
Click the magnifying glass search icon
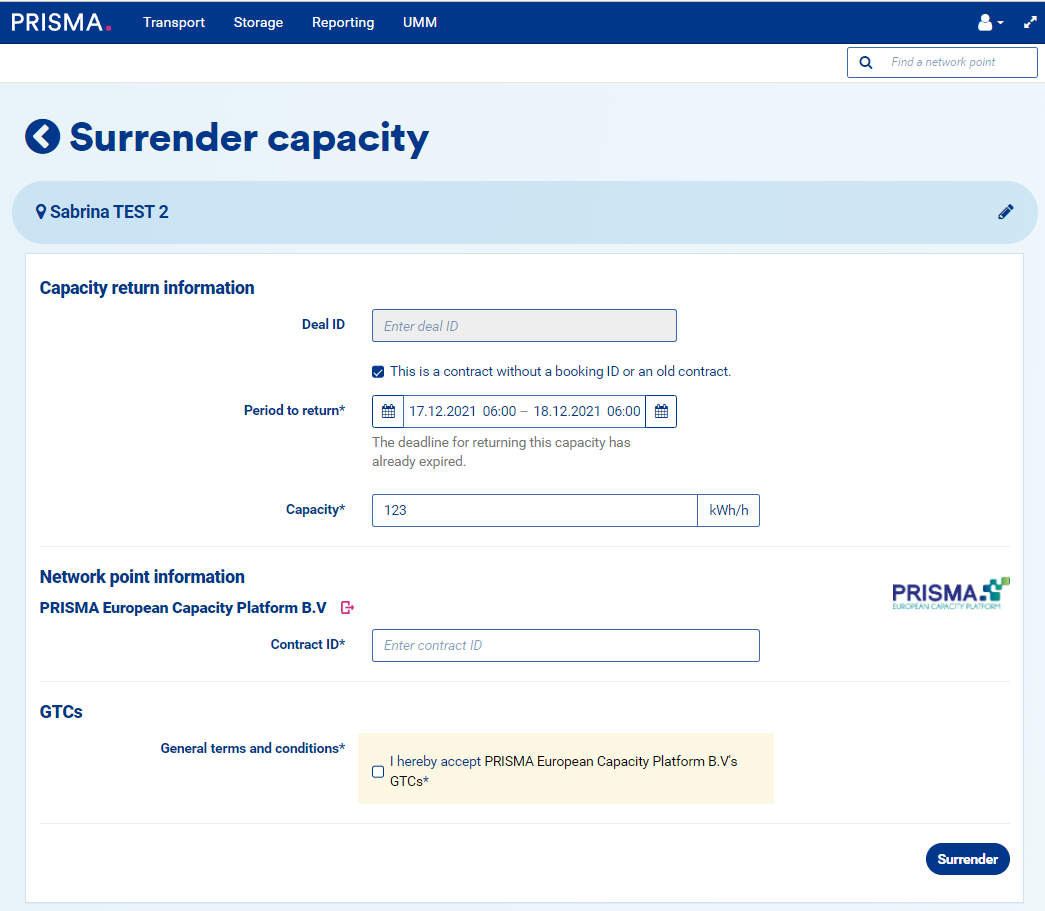[x=866, y=62]
